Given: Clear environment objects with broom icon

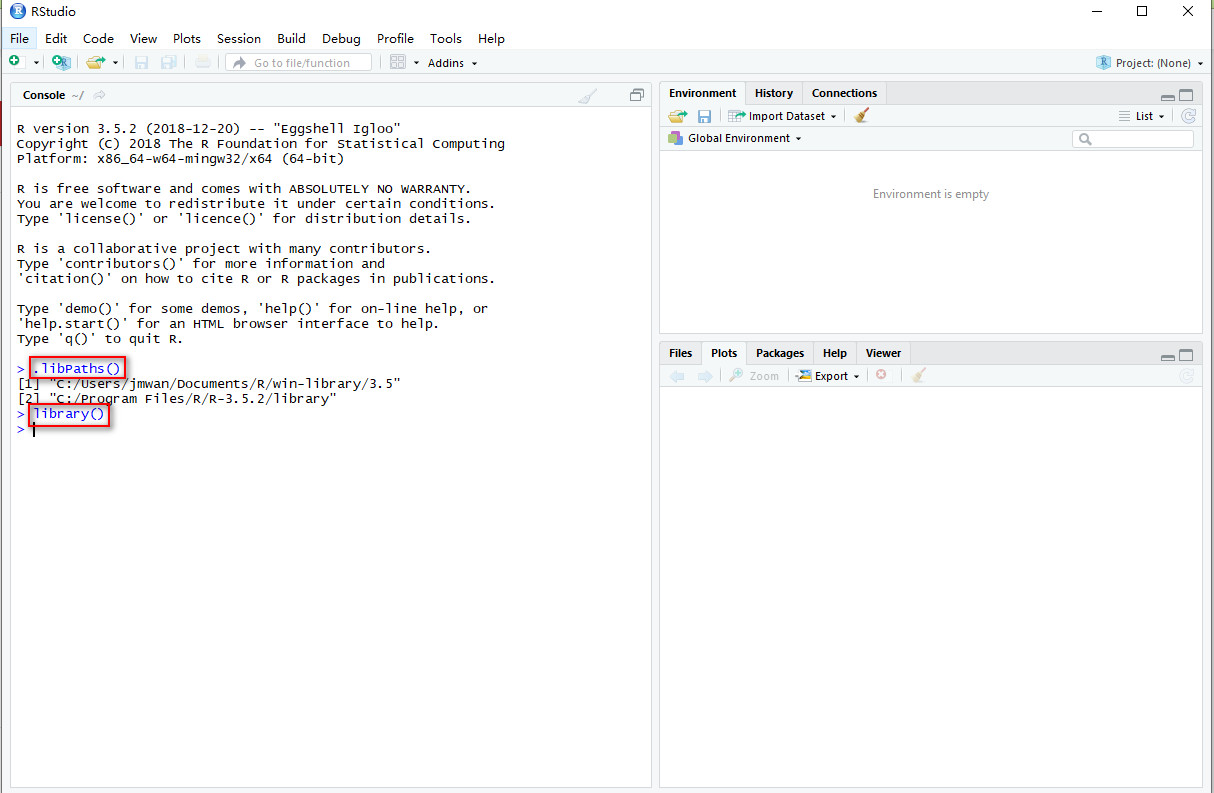Looking at the screenshot, I should (x=862, y=116).
